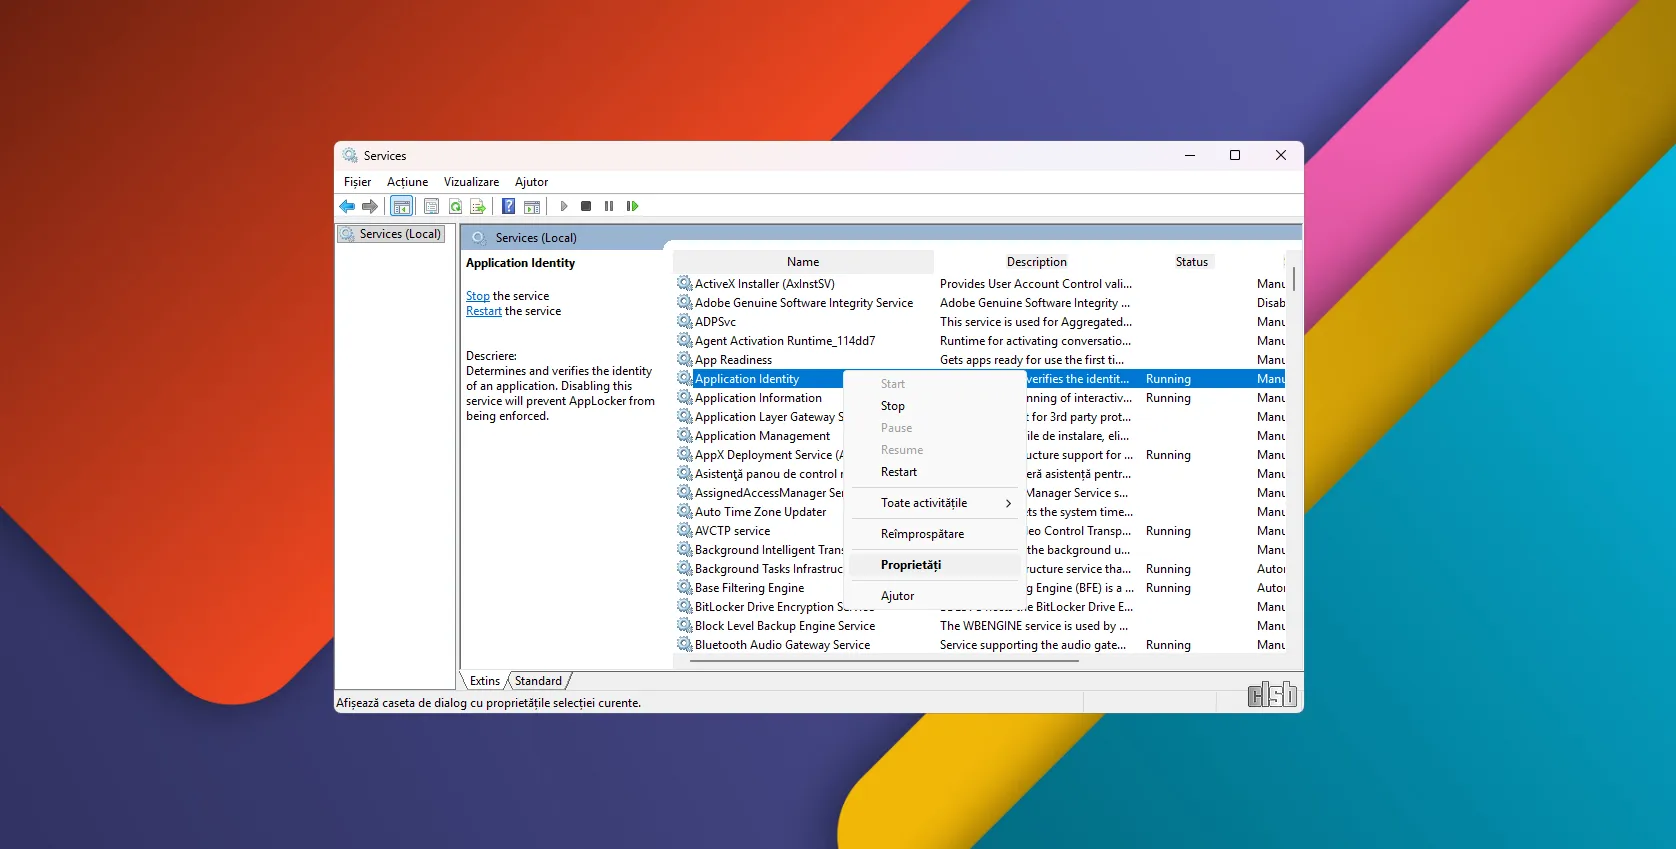The height and width of the screenshot is (849, 1676).
Task: Click description 'Provides User Account Control vali...'
Action: [1036, 284]
